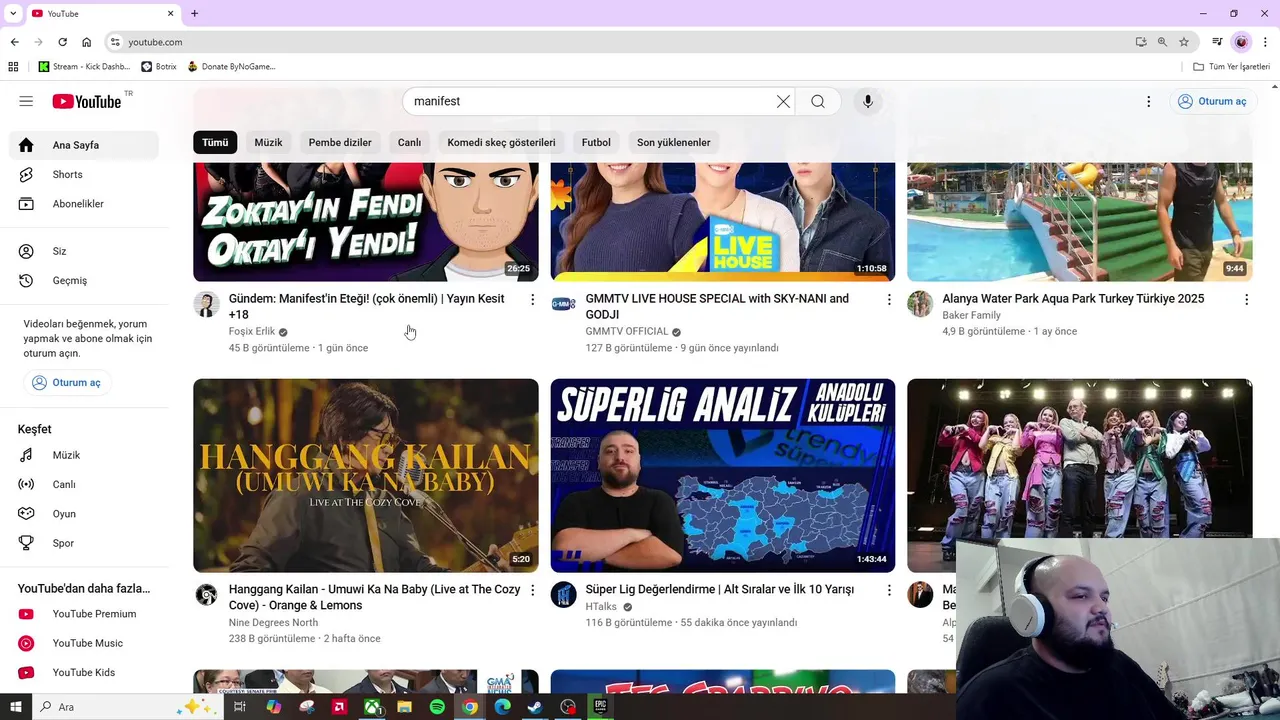
Task: Open YouTube Music link
Action: coord(84,643)
